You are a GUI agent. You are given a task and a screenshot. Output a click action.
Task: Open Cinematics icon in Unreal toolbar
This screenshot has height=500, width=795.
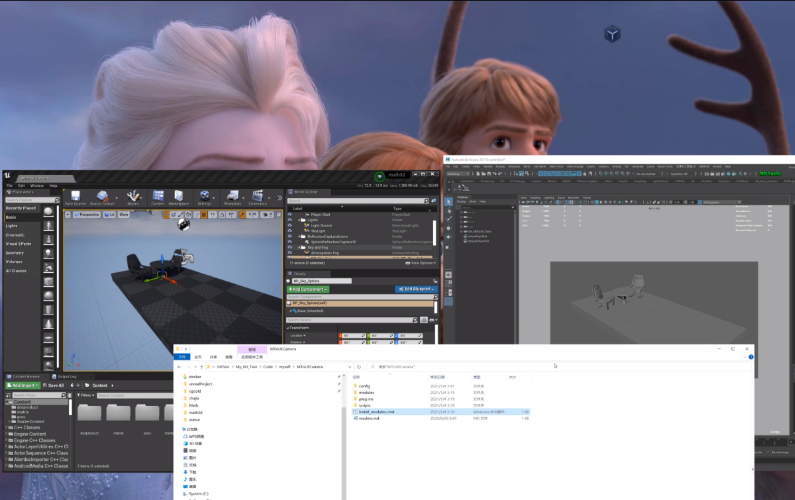(258, 197)
